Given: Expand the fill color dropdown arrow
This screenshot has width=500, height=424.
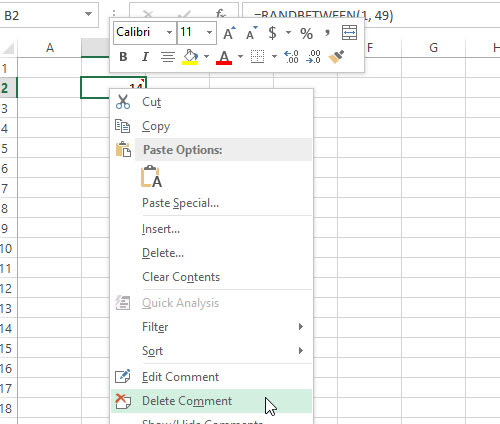Looking at the screenshot, I should pos(206,57).
